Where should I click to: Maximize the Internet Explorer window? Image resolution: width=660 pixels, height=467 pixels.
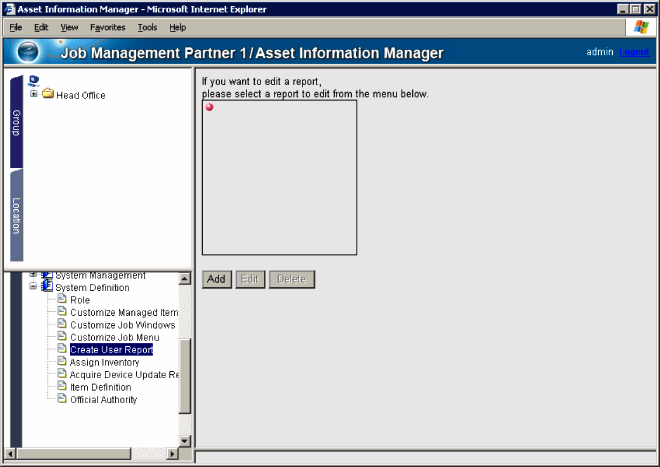[636, 9]
